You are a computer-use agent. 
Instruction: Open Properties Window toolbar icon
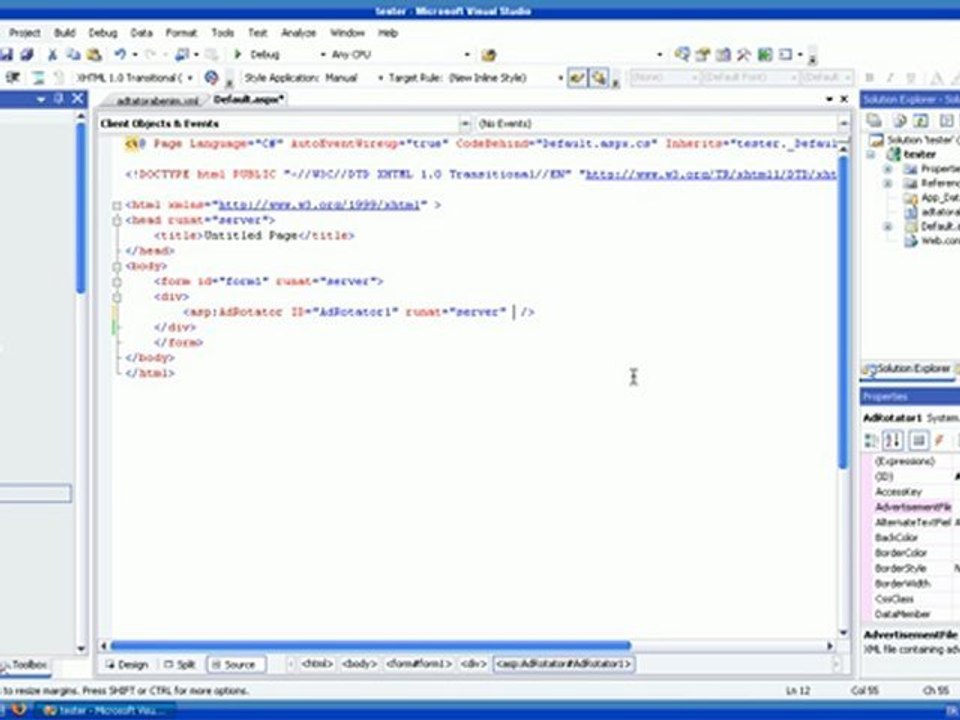tap(703, 54)
